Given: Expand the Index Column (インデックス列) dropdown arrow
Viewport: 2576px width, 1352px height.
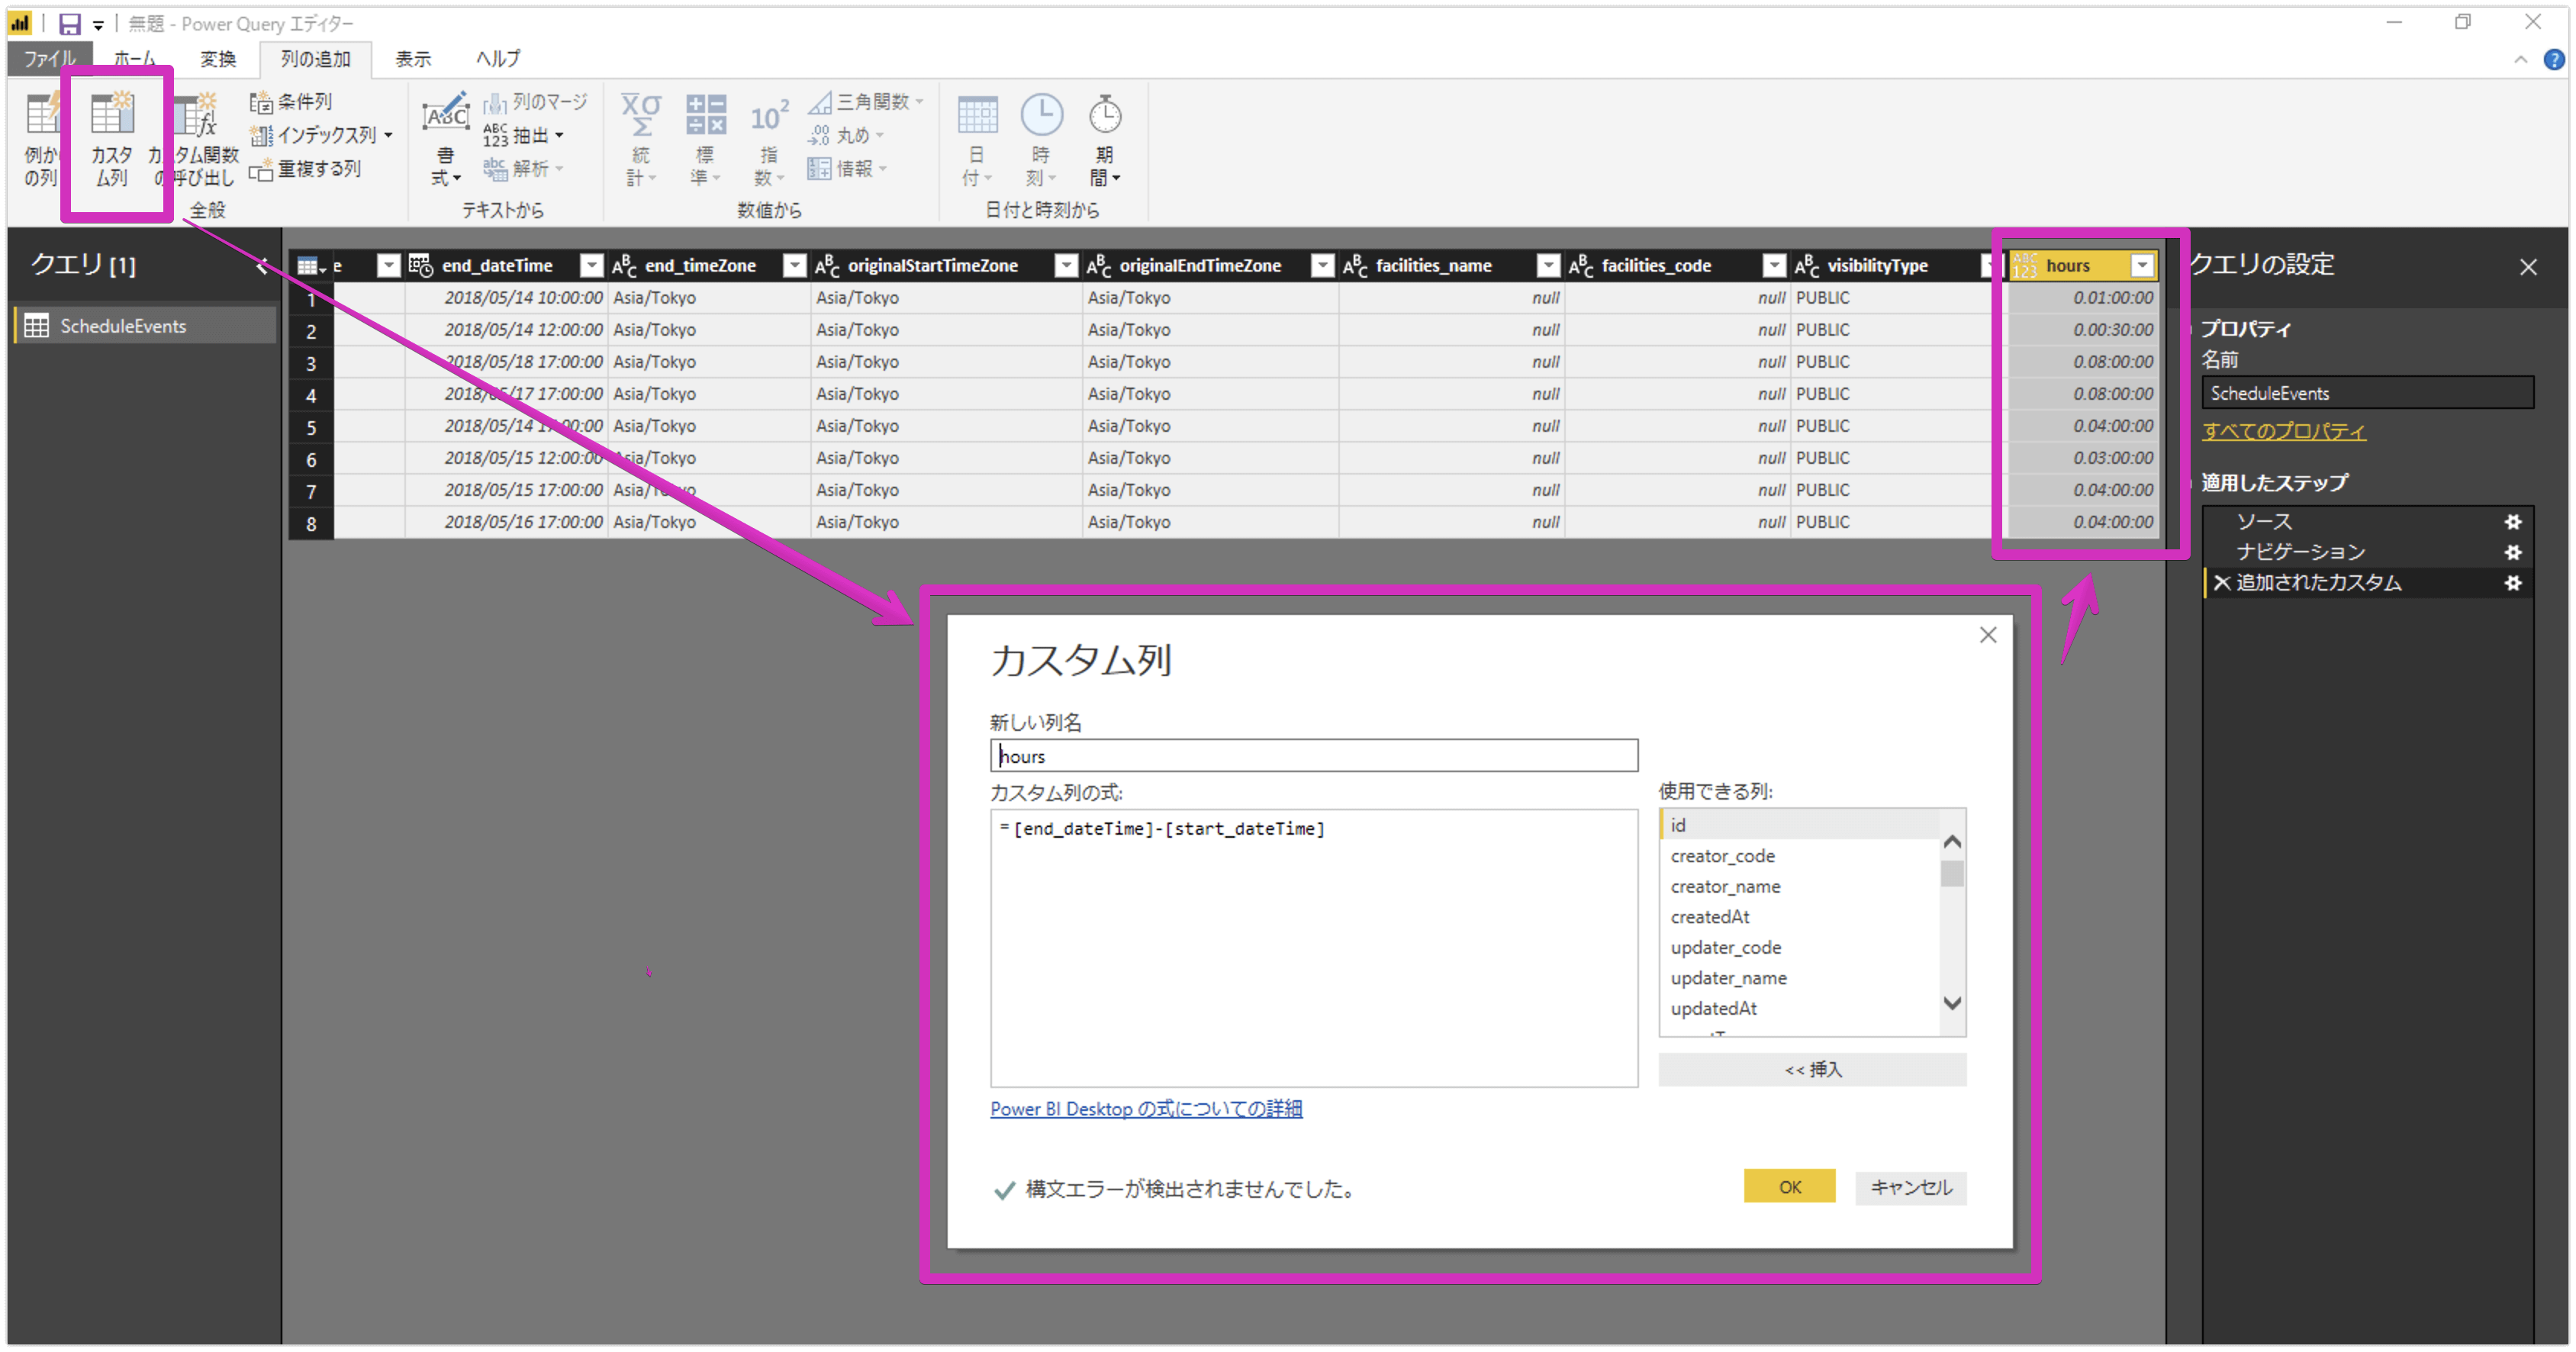Looking at the screenshot, I should [x=388, y=135].
